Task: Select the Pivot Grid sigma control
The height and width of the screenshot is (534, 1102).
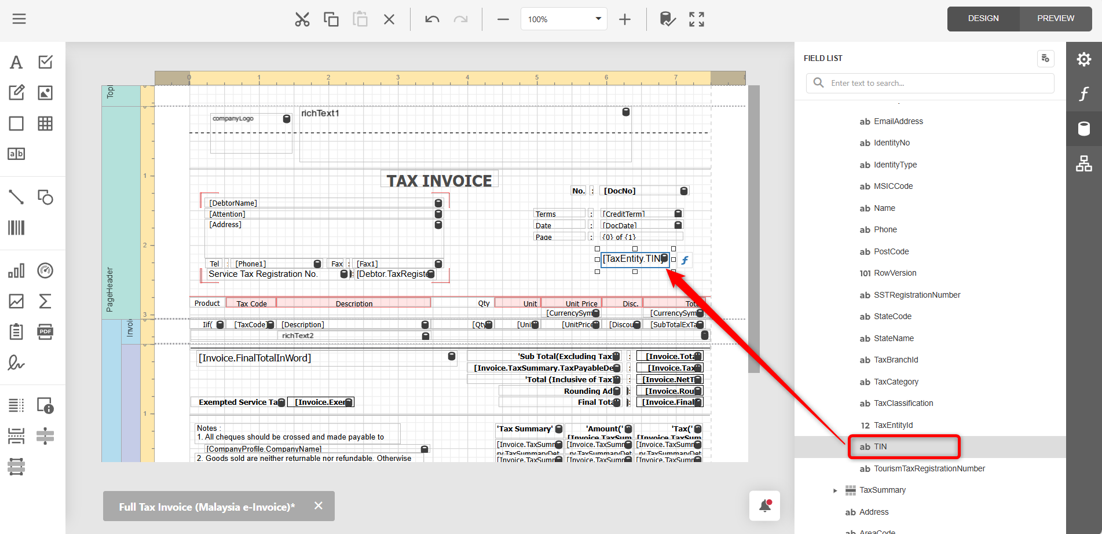Action: (45, 301)
